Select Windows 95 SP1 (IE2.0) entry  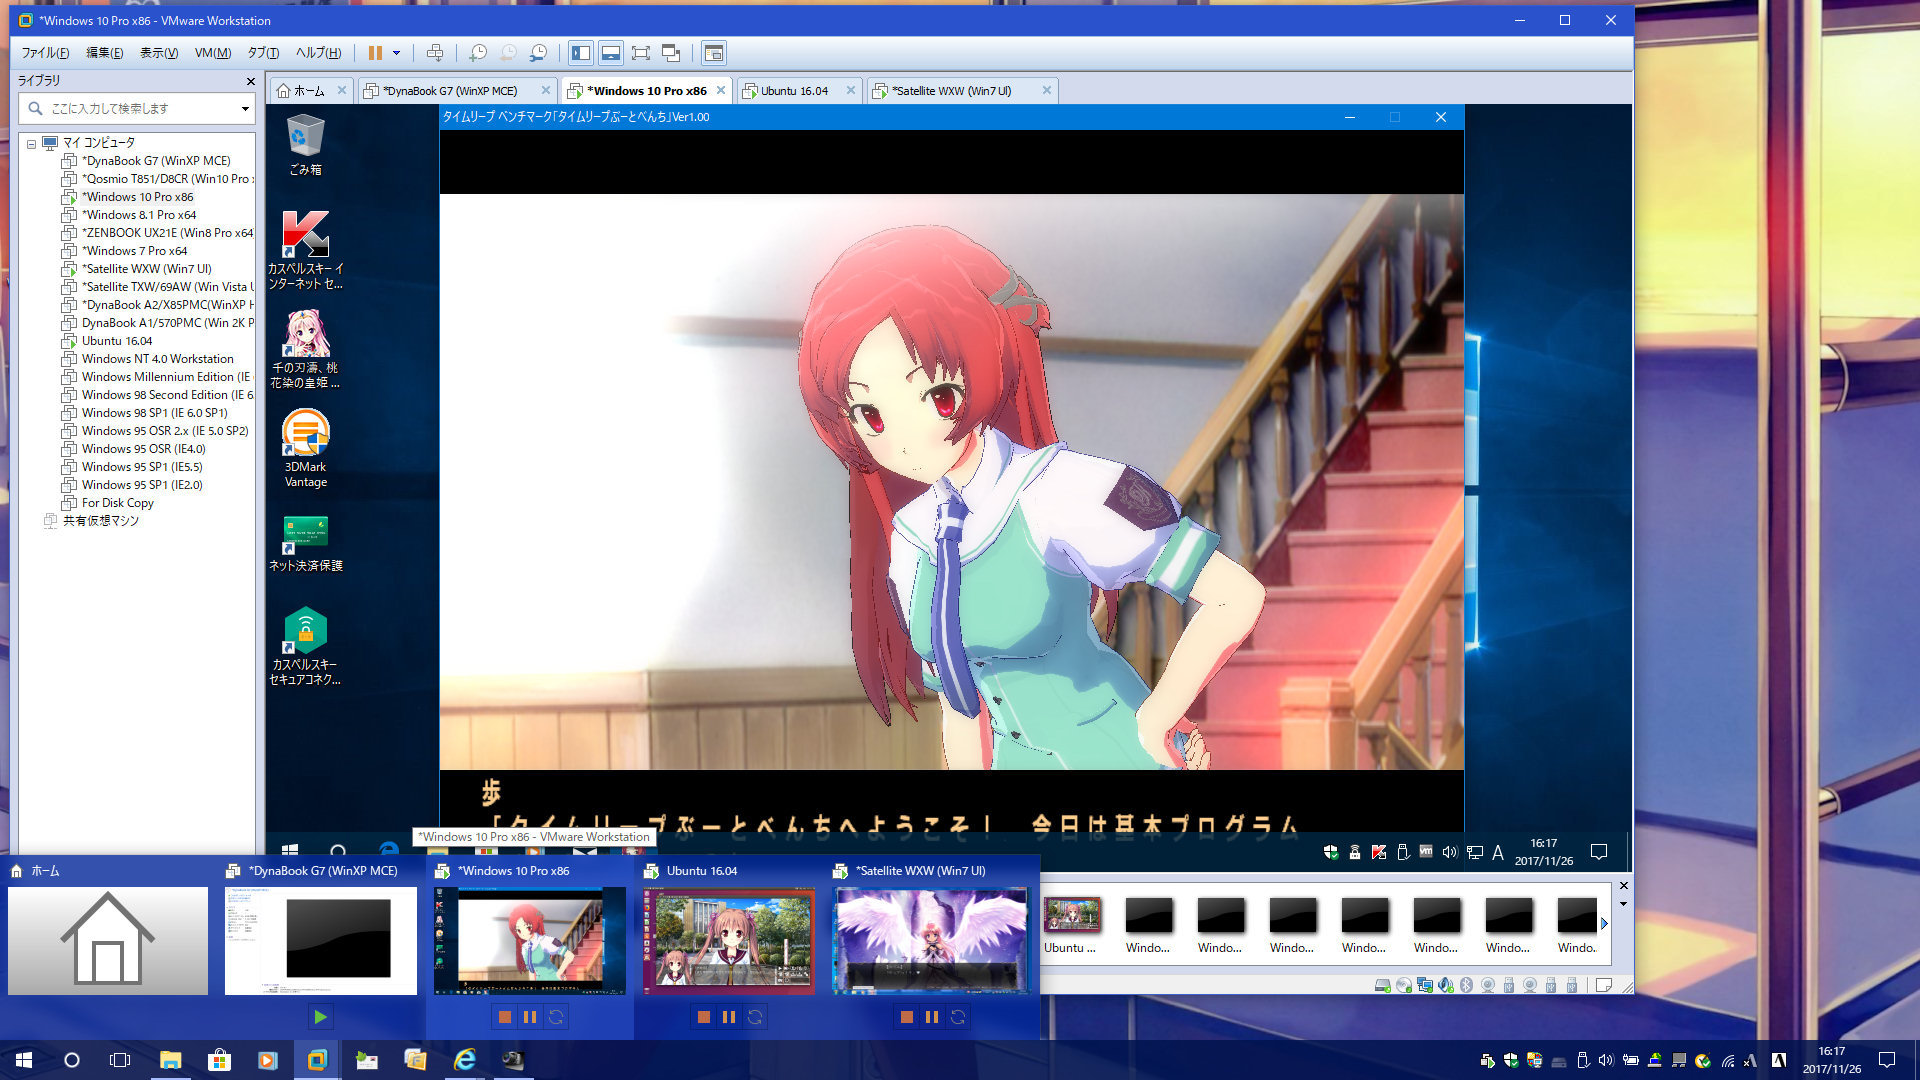pos(142,485)
